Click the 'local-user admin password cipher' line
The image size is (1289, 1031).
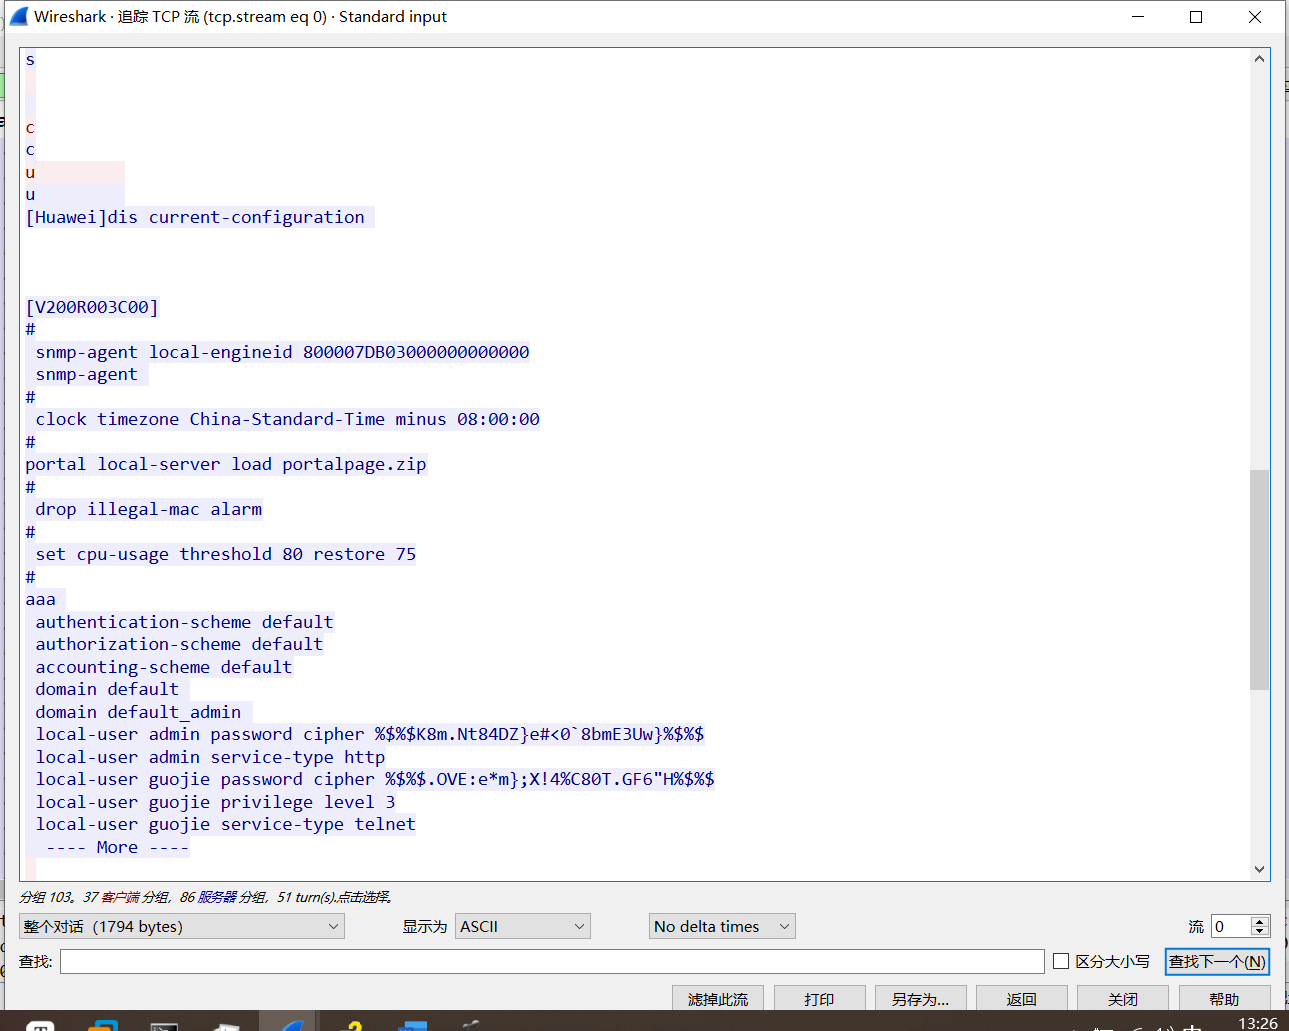(369, 734)
